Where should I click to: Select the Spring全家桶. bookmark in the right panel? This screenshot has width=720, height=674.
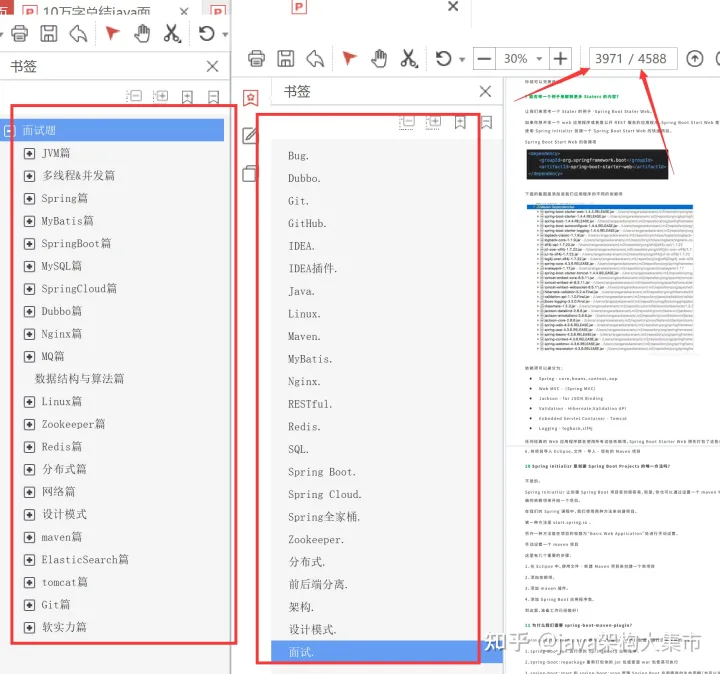[324, 517]
